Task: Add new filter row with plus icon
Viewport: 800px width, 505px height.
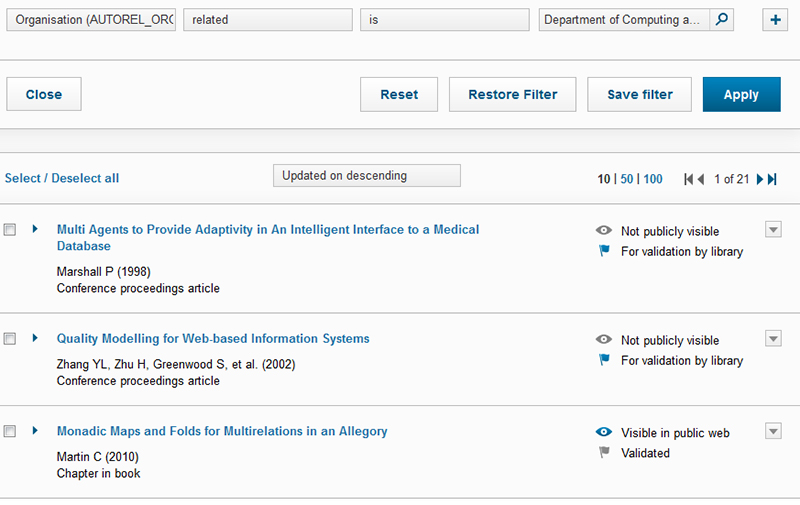Action: (776, 19)
